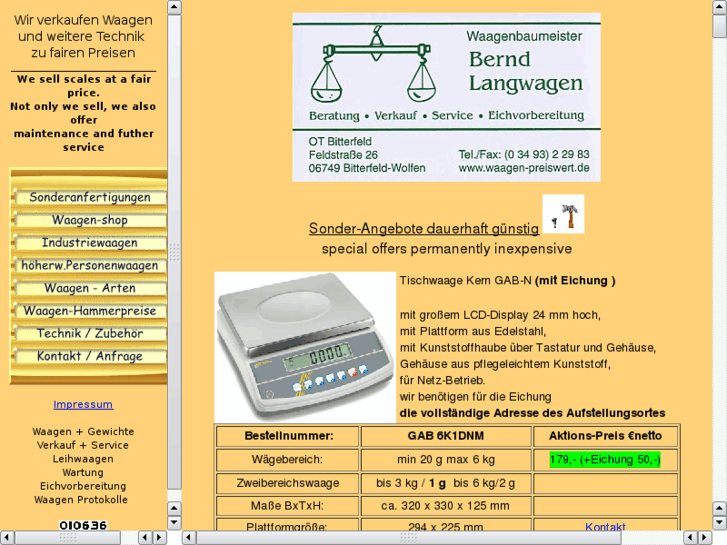
Task: Click the hammer icon beside Sonder-Angebote
Action: coord(563,214)
